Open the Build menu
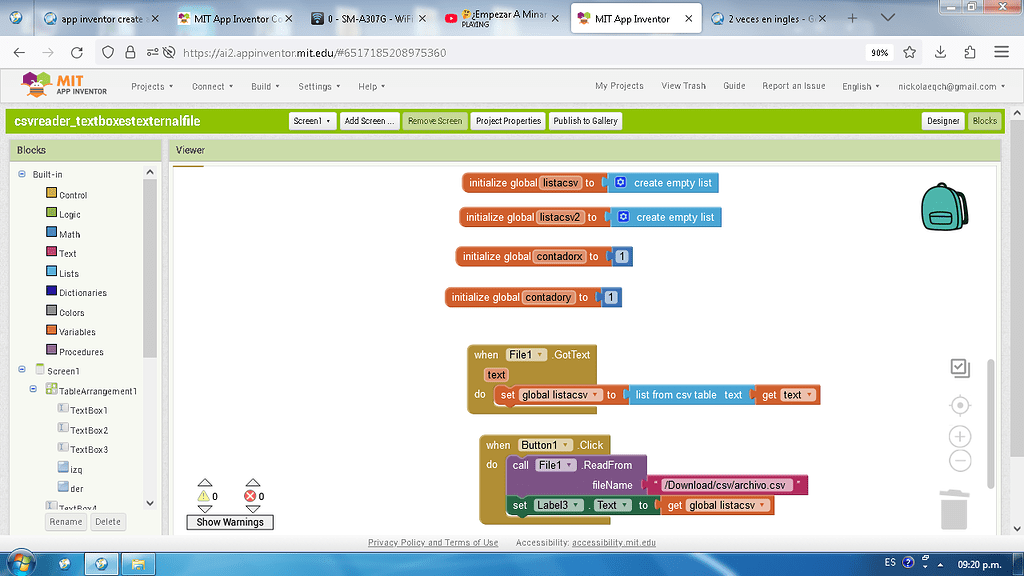 [x=263, y=86]
